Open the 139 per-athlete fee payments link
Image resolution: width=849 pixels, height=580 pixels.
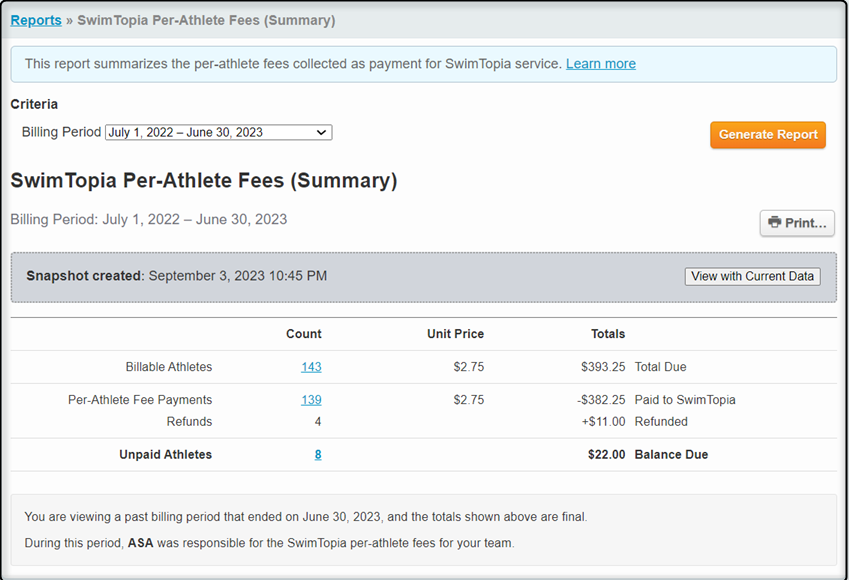click(x=311, y=399)
